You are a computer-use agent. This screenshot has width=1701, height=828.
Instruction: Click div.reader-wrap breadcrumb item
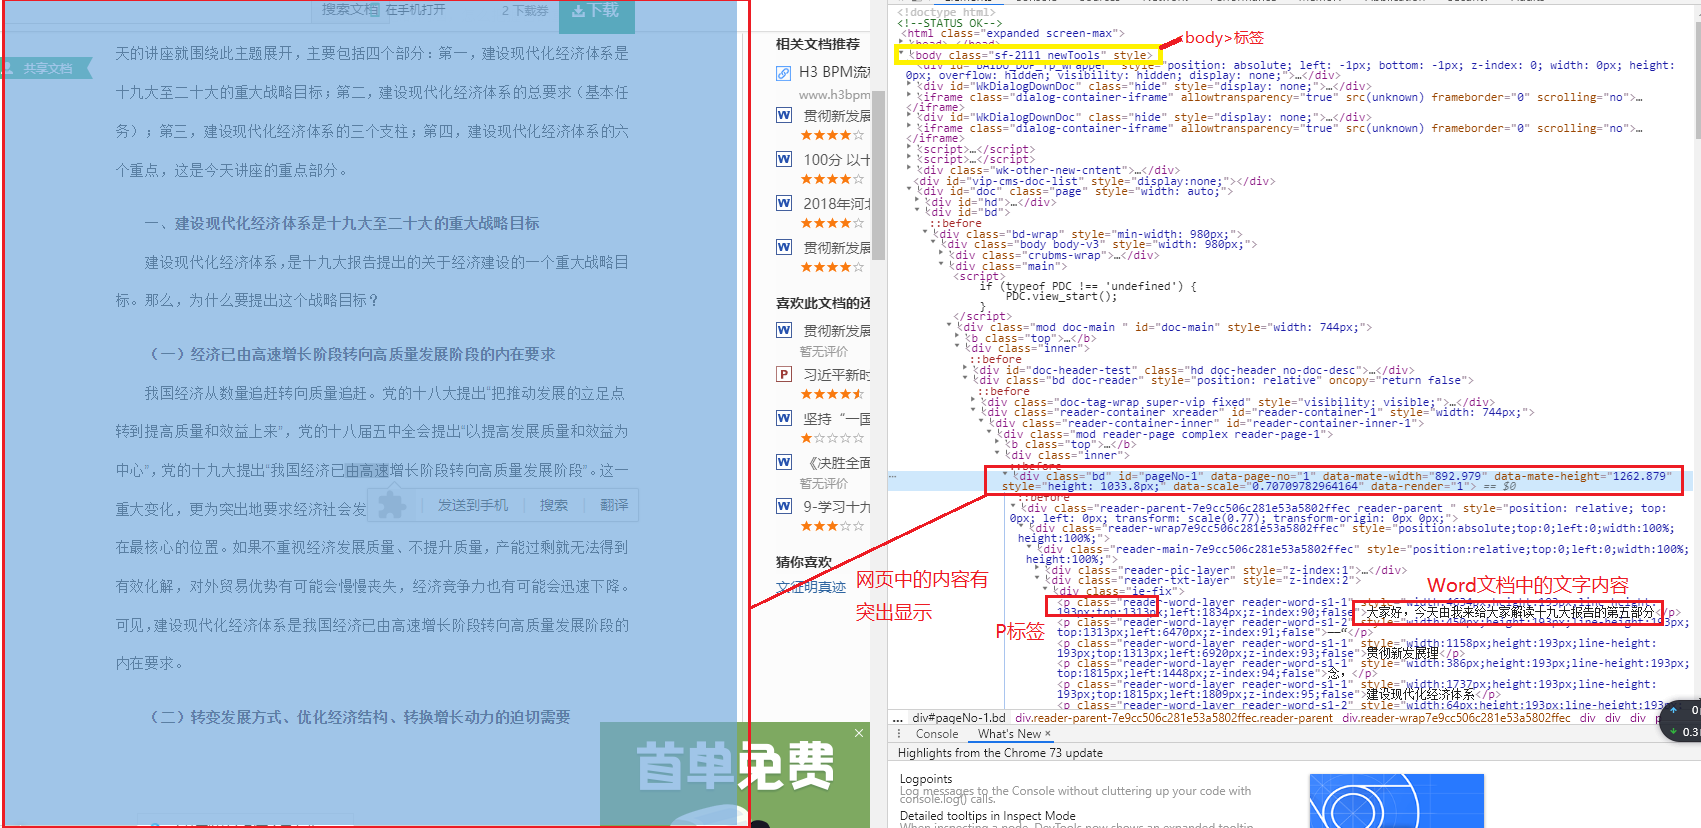1456,718
